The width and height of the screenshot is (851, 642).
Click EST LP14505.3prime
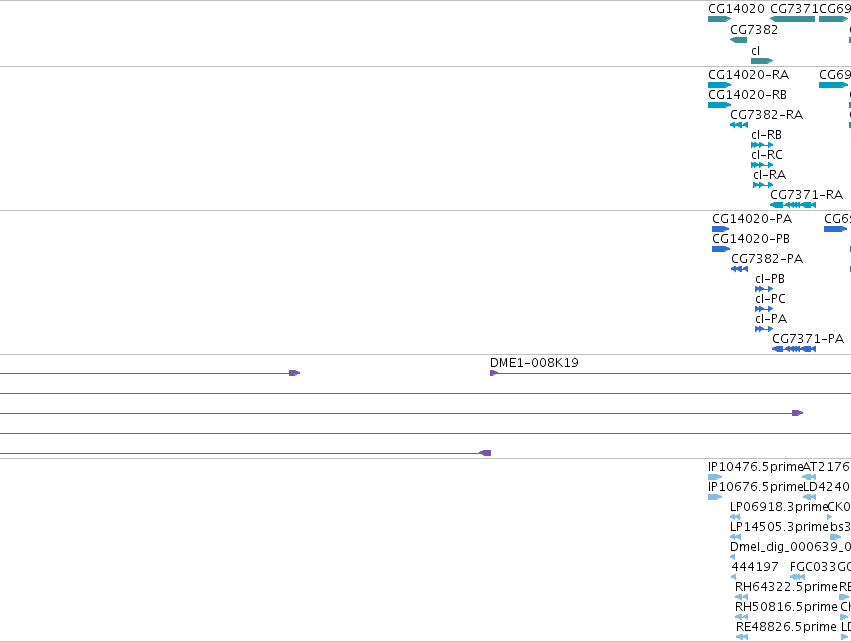click(735, 537)
